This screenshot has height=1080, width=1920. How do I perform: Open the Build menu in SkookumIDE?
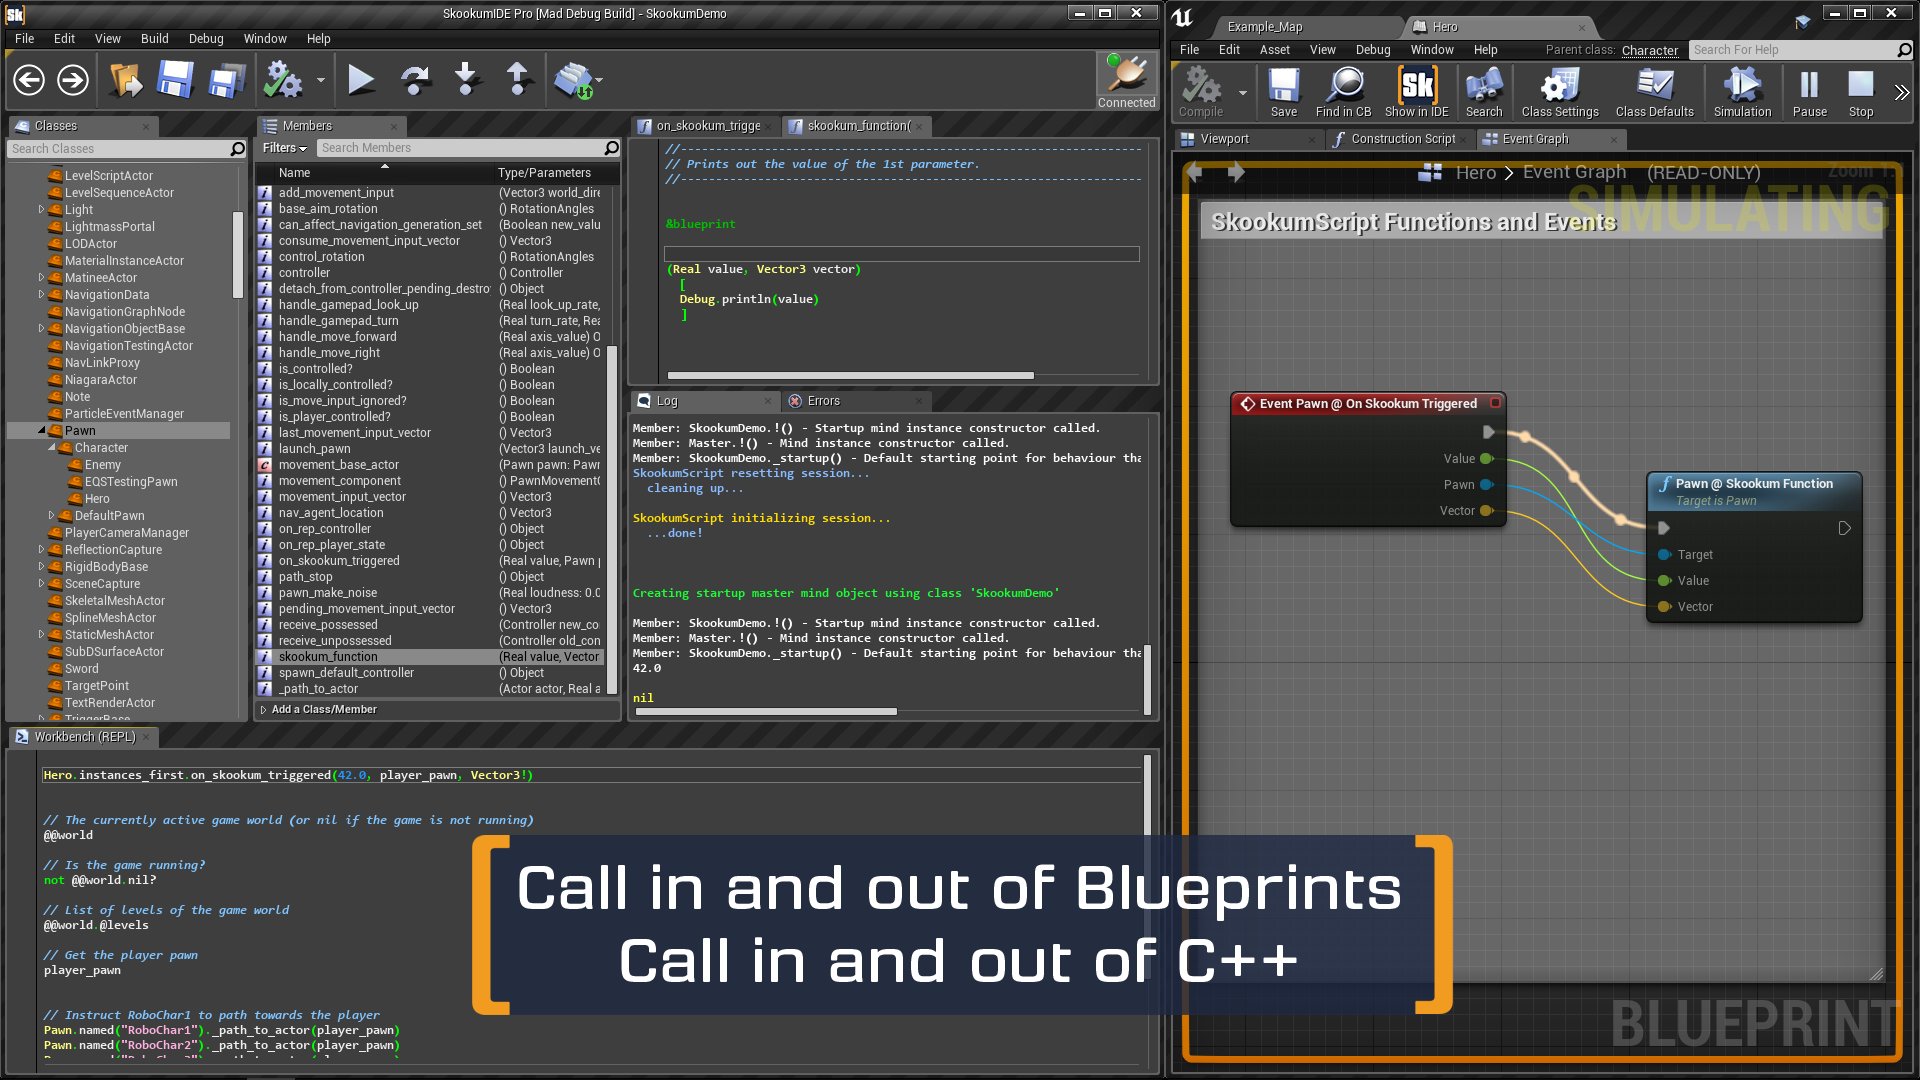(154, 38)
